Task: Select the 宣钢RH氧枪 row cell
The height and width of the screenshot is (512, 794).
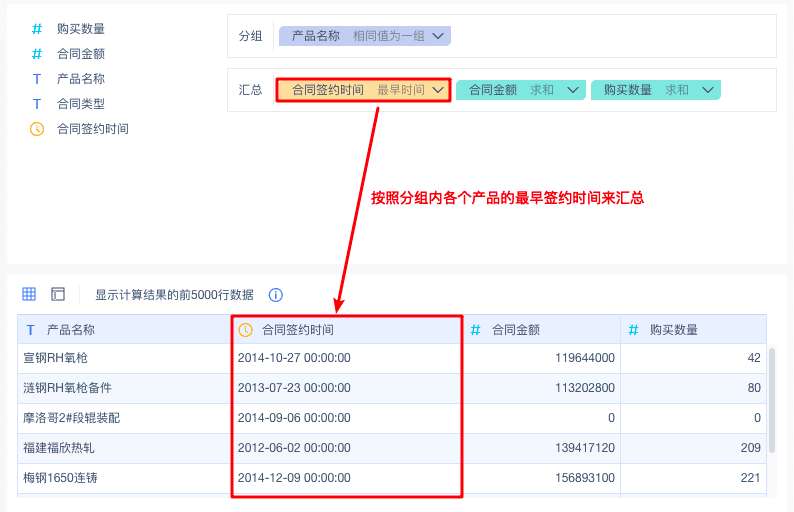Action: tap(124, 358)
